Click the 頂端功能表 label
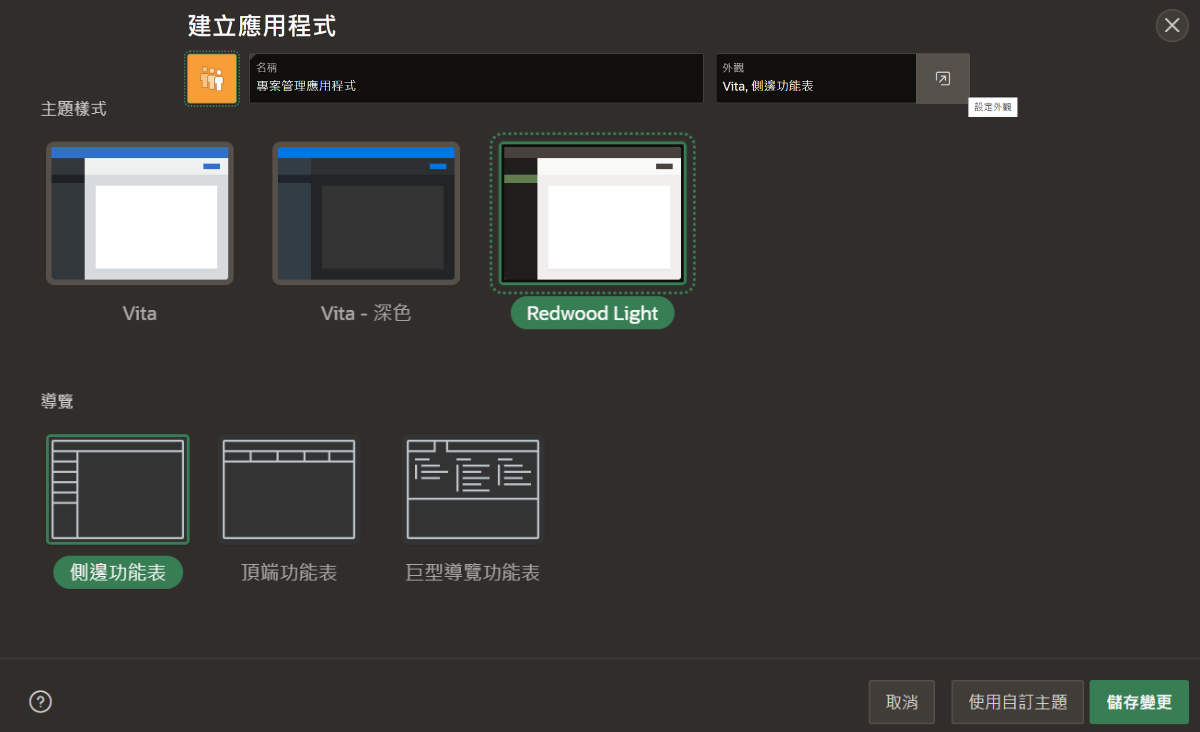This screenshot has height=732, width=1200. coord(289,573)
